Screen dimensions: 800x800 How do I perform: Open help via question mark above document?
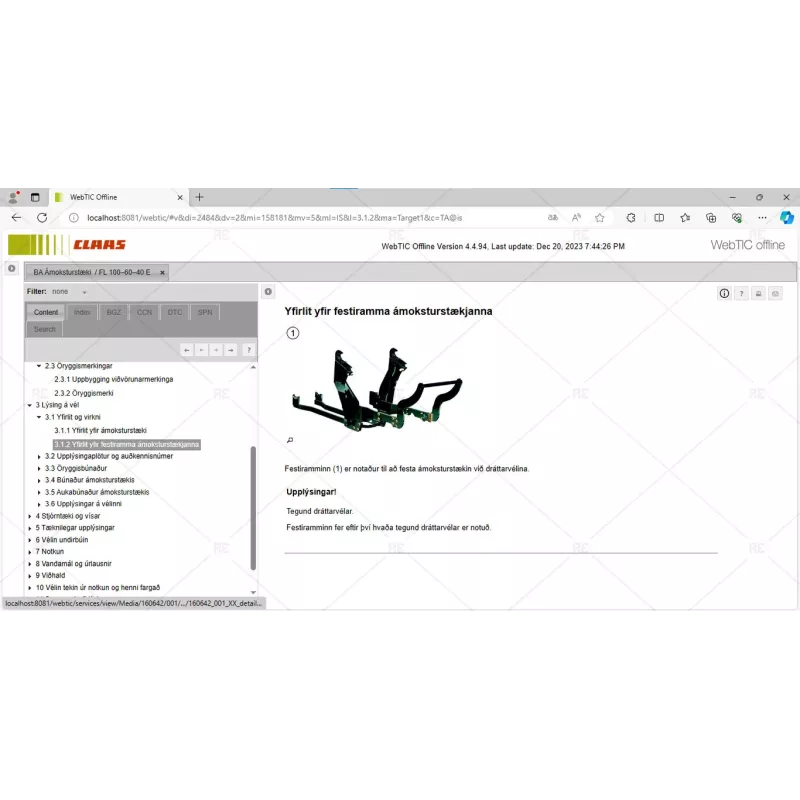pos(741,293)
